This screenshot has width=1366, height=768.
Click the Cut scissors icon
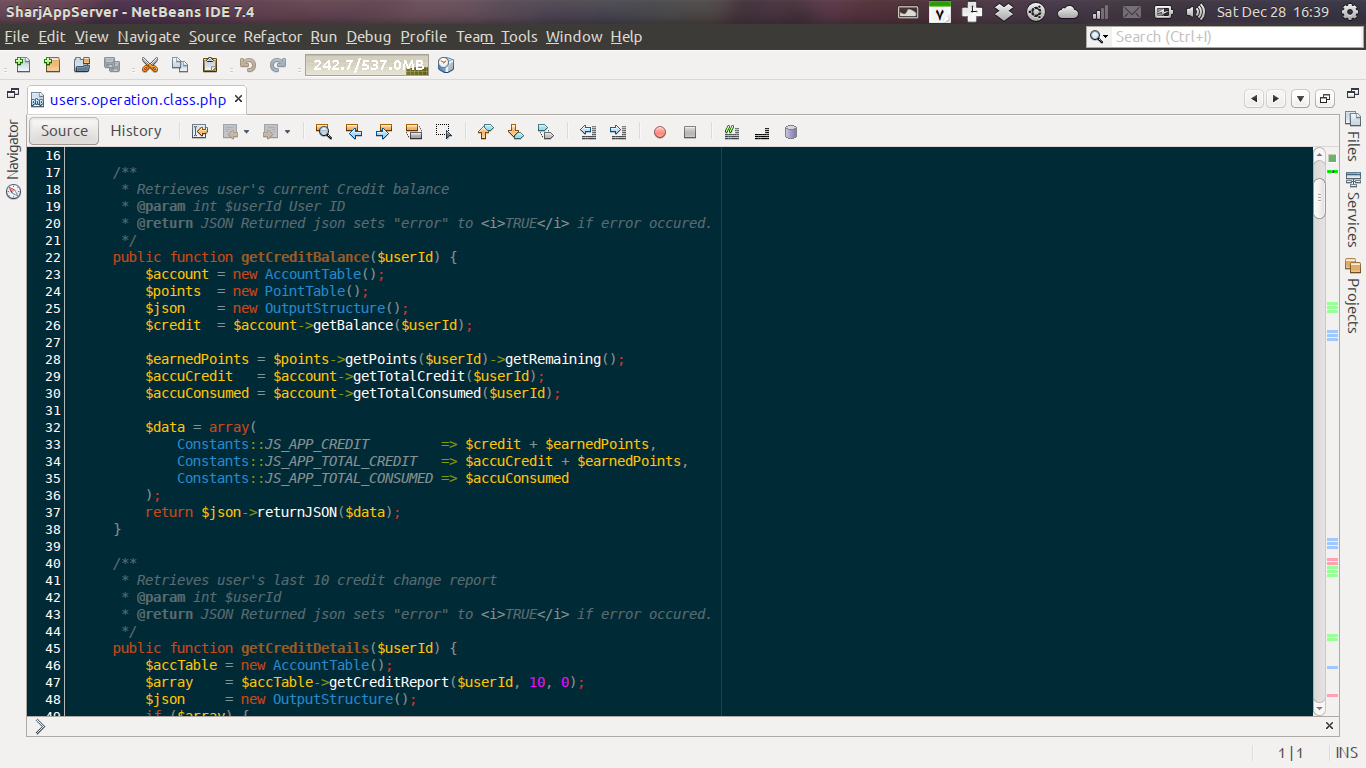pos(150,65)
